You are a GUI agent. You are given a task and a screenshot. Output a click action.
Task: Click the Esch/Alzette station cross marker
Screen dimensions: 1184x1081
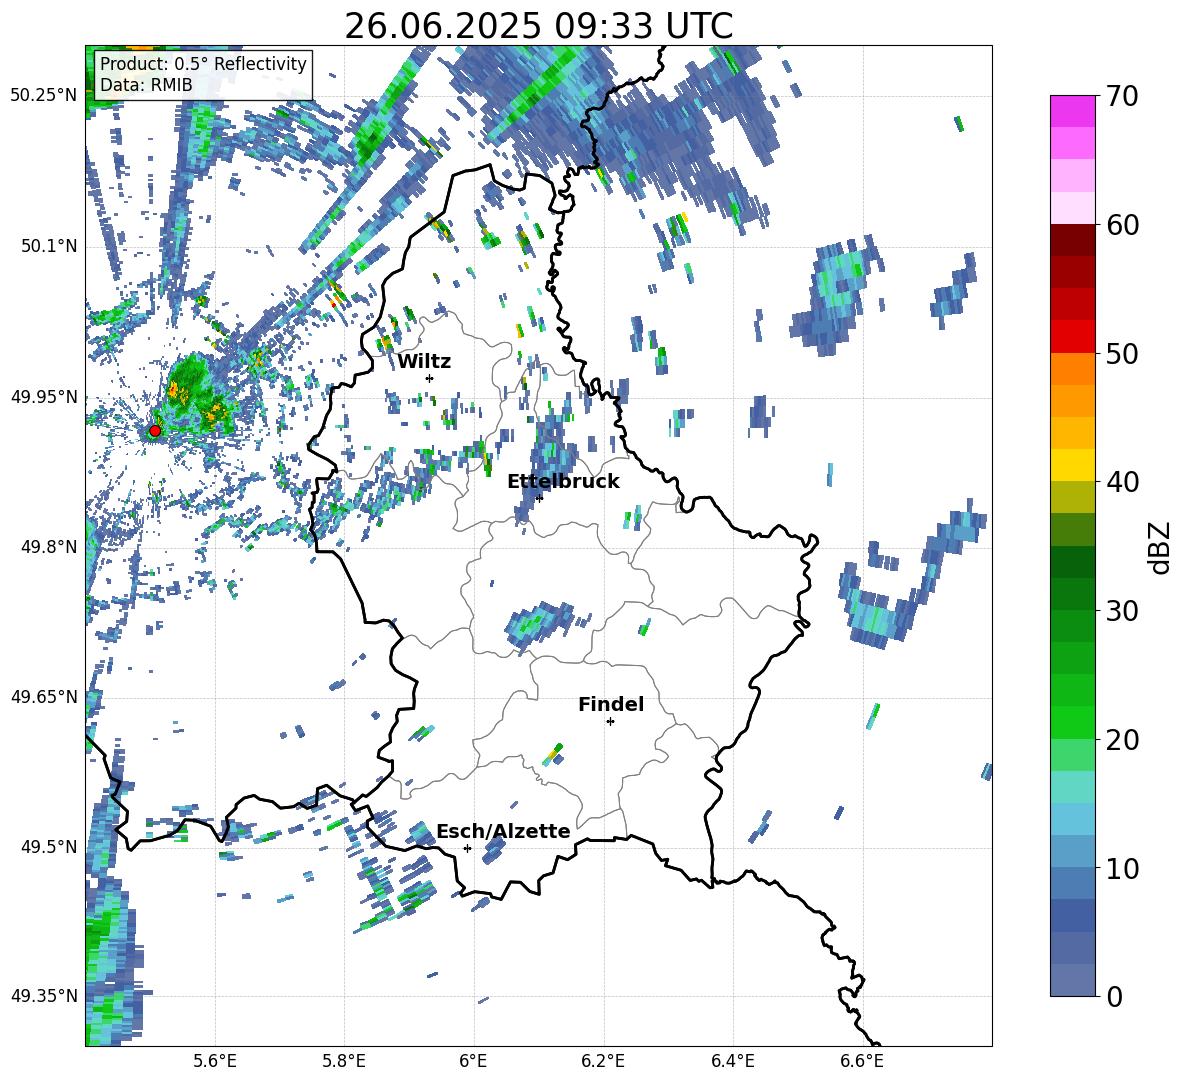coord(467,848)
